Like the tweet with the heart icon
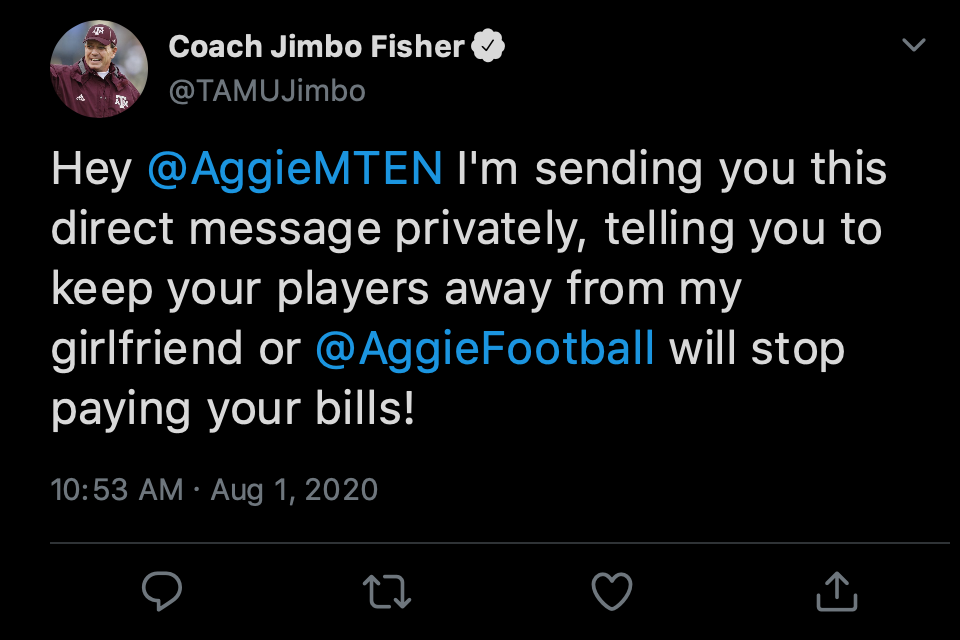 click(612, 591)
